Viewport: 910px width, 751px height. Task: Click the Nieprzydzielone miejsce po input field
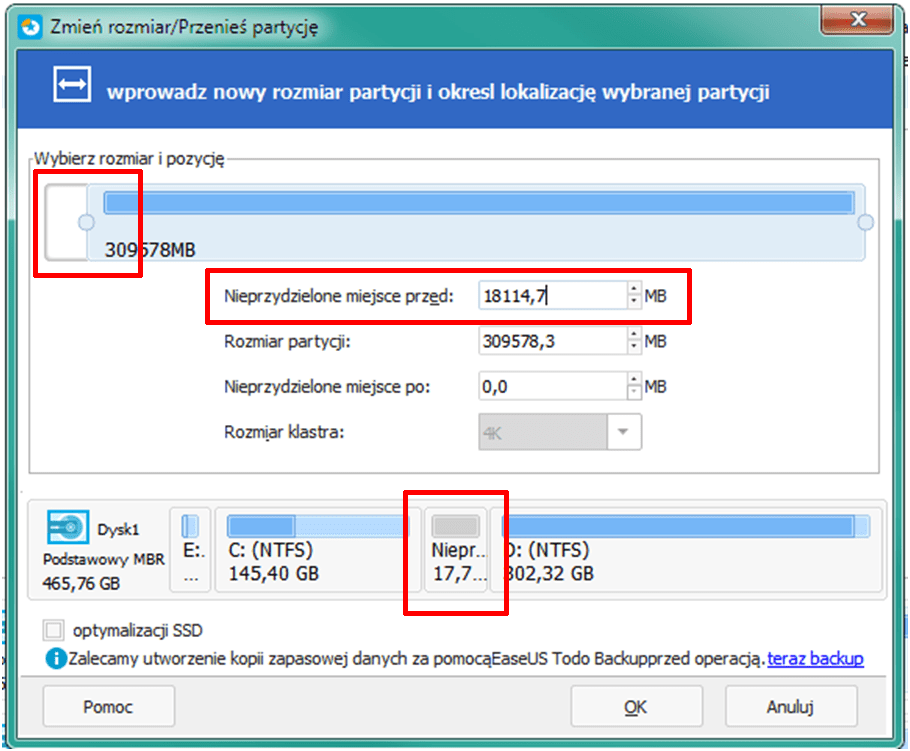[x=552, y=386]
